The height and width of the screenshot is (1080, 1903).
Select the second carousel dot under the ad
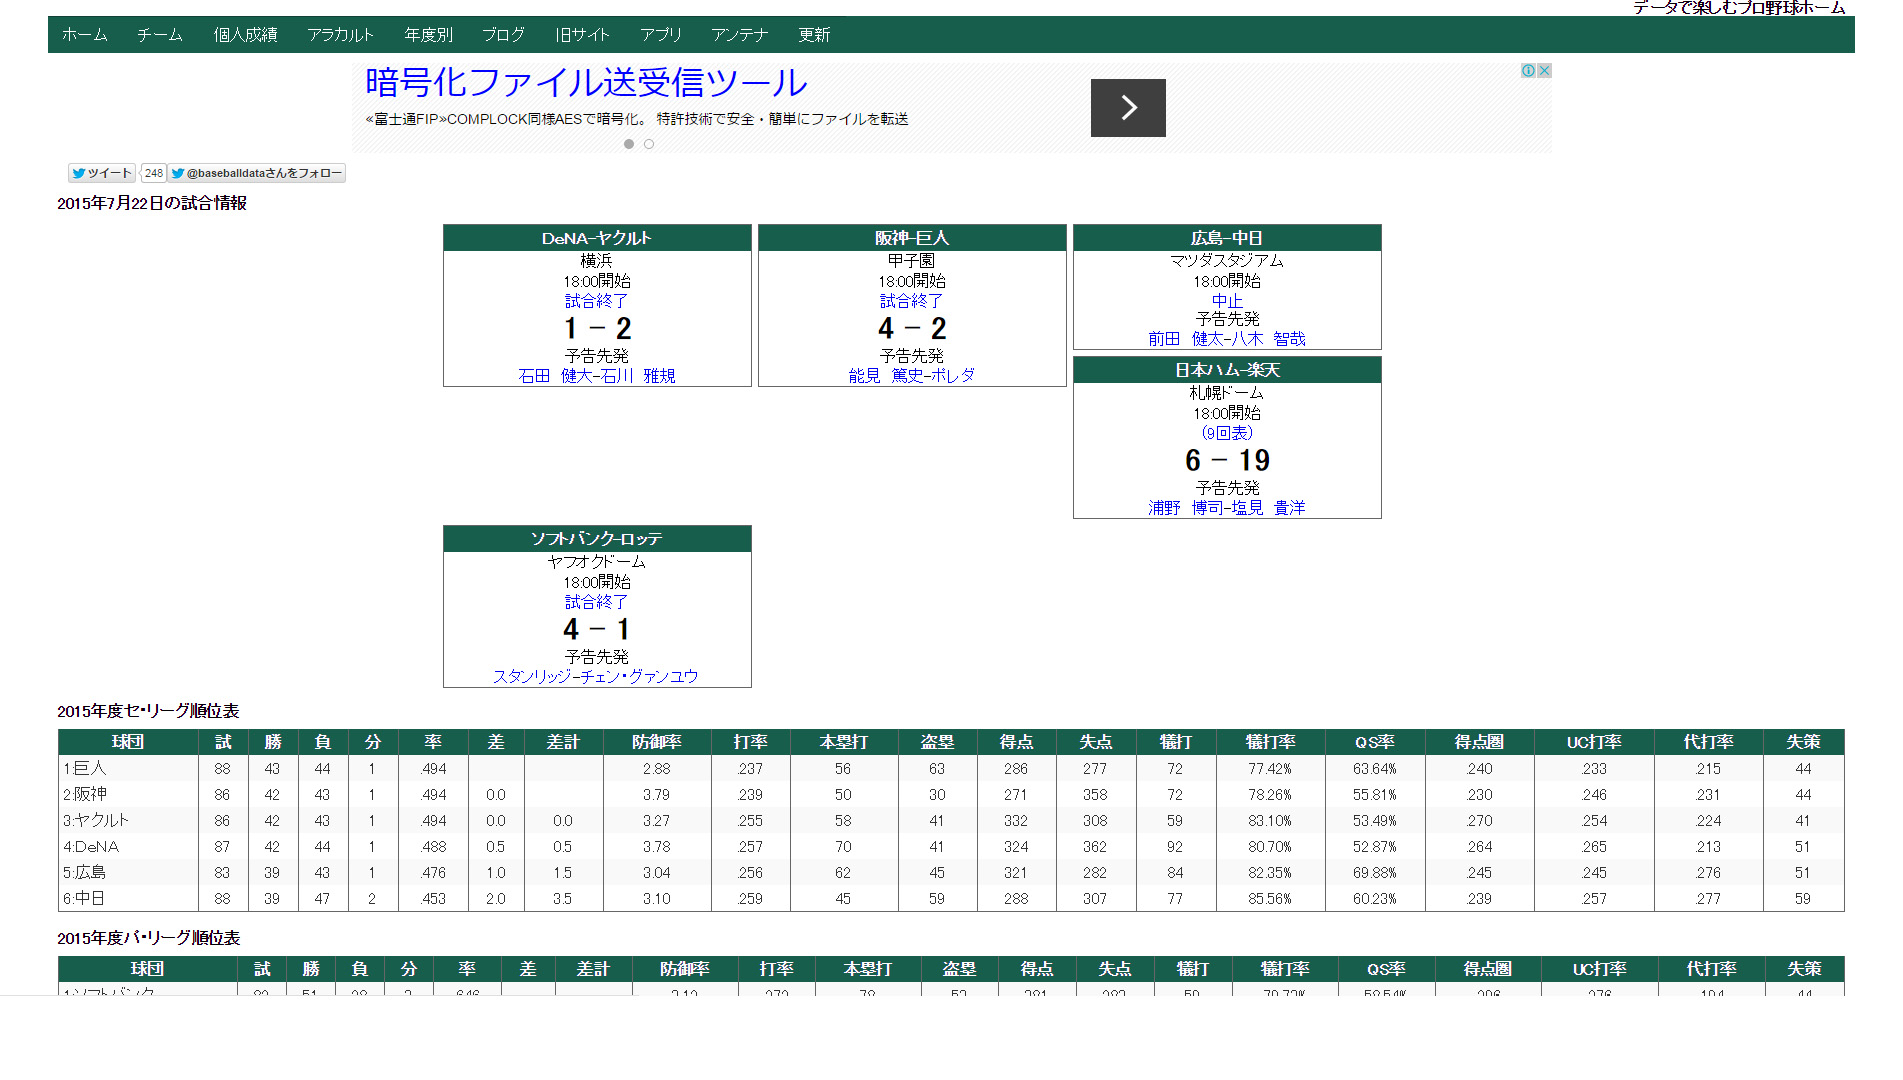[x=649, y=143]
